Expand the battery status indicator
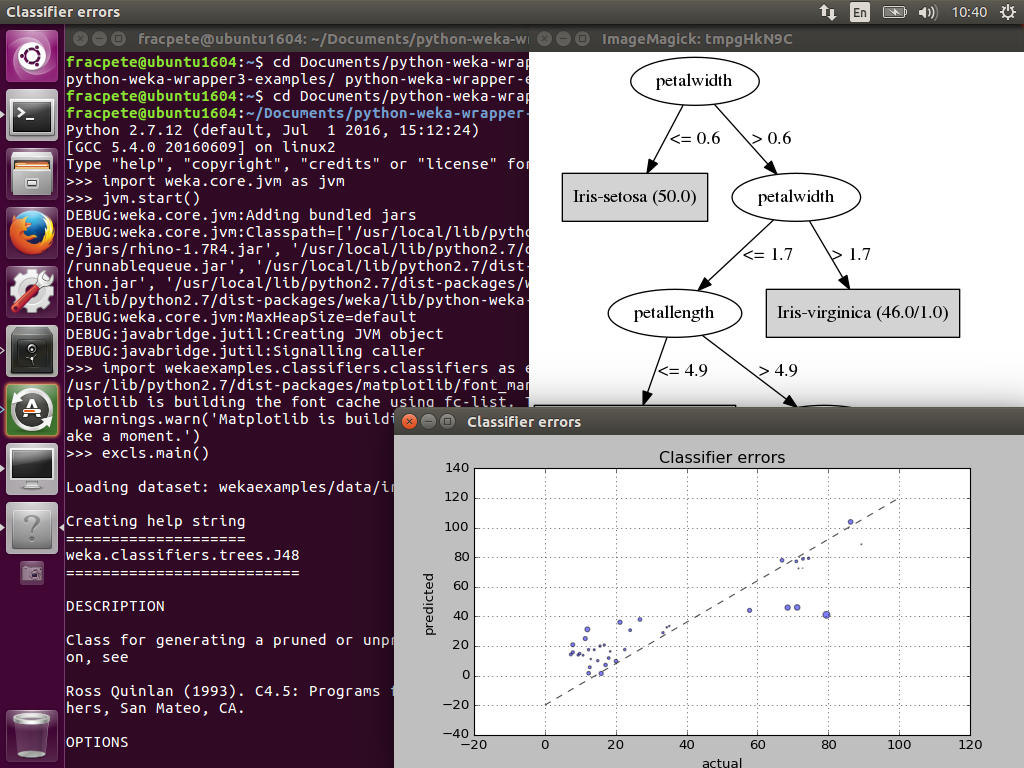Image resolution: width=1024 pixels, height=768 pixels. coord(894,12)
